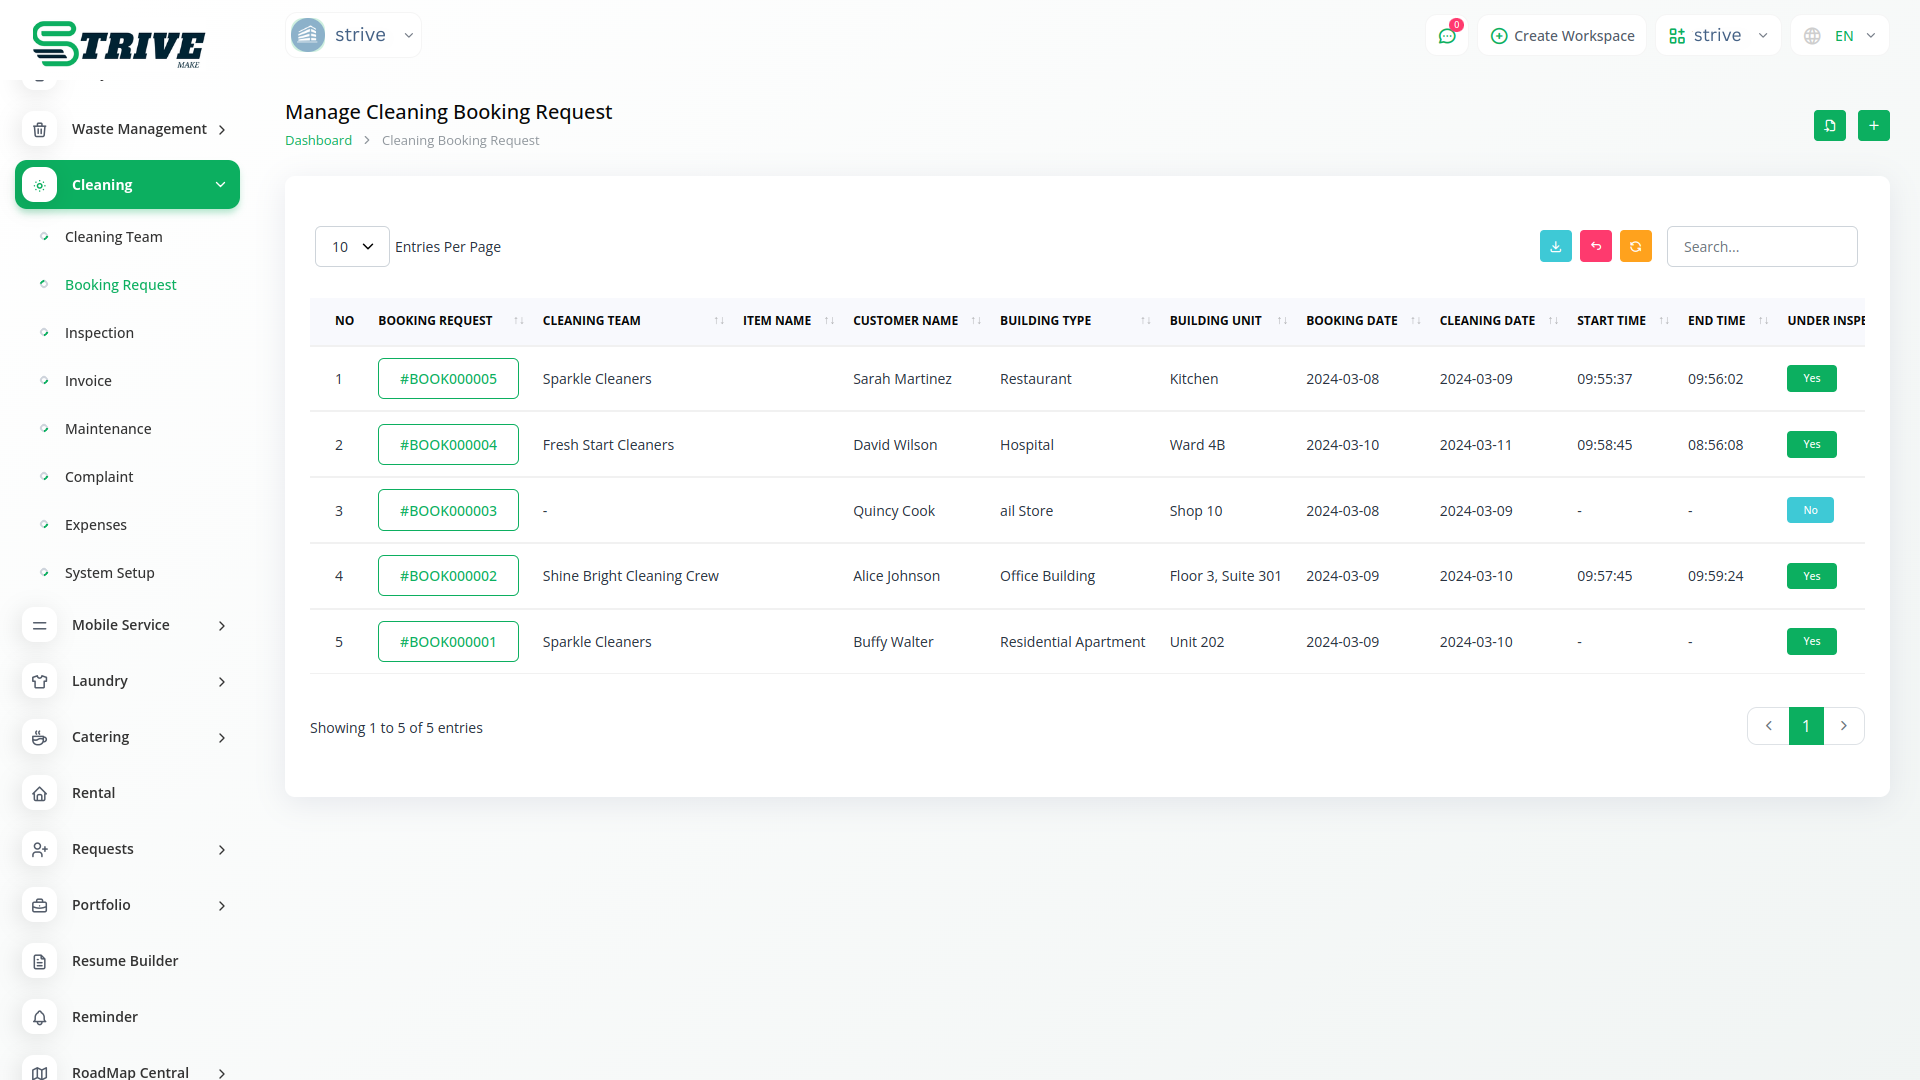Screen dimensions: 1920x1080
Task: Open the Rental house icon menu
Action: [x=40, y=793]
